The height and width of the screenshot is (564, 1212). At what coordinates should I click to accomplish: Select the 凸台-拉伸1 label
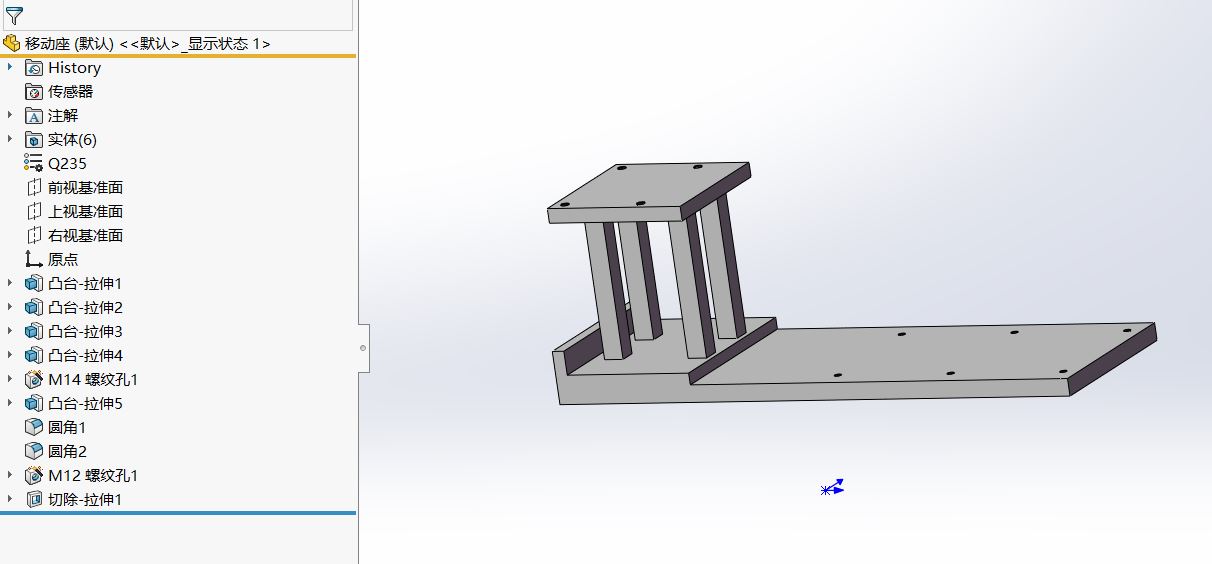pos(85,284)
